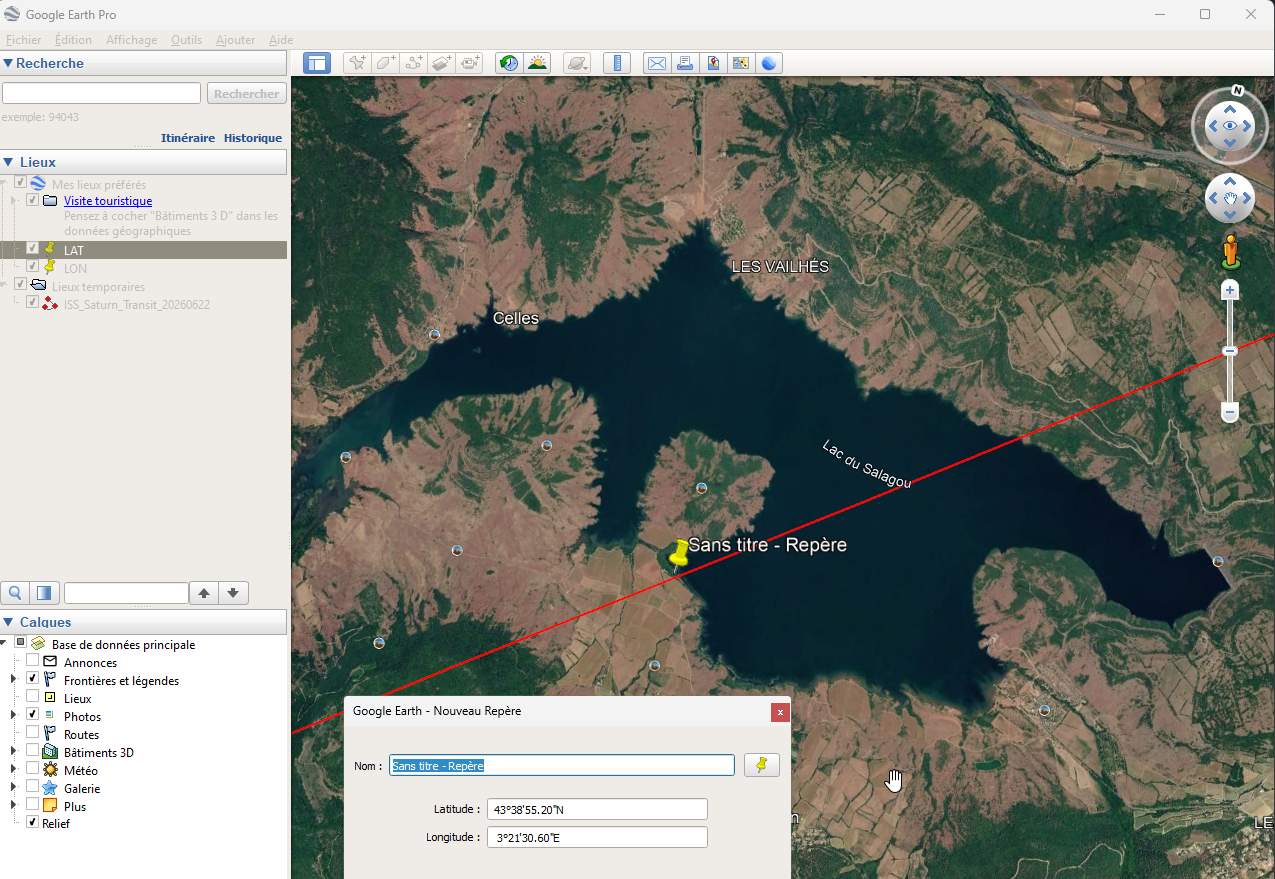The height and width of the screenshot is (879, 1275).
Task: Expand the Photos layer
Action: click(14, 715)
